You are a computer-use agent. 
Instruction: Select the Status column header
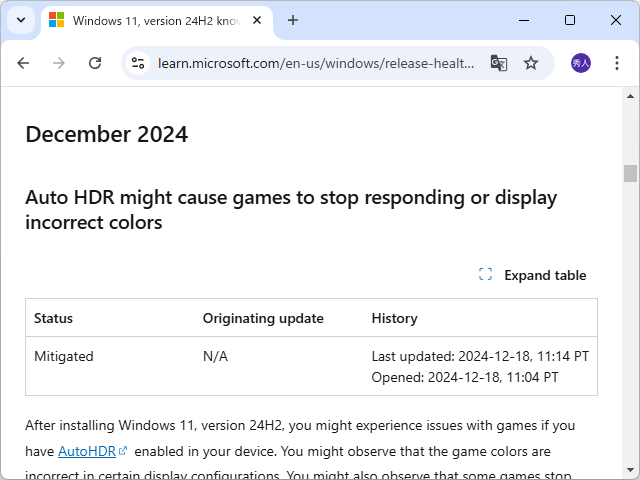pyautogui.click(x=53, y=318)
